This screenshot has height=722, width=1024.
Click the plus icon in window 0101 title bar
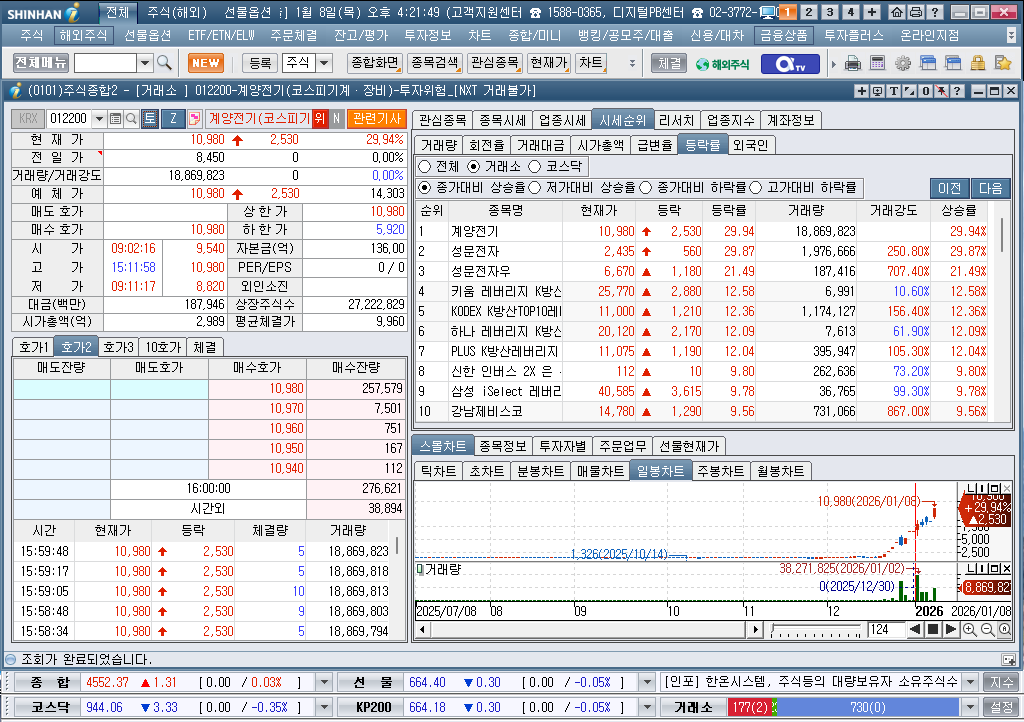(861, 91)
